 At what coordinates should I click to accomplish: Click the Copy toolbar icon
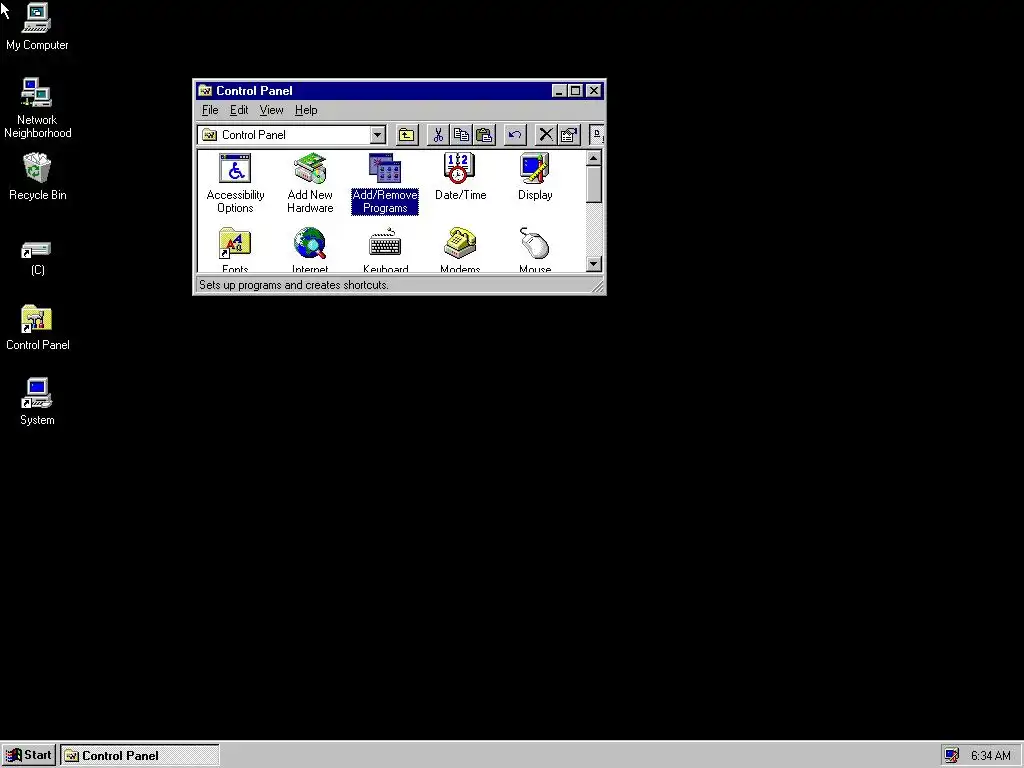461,135
